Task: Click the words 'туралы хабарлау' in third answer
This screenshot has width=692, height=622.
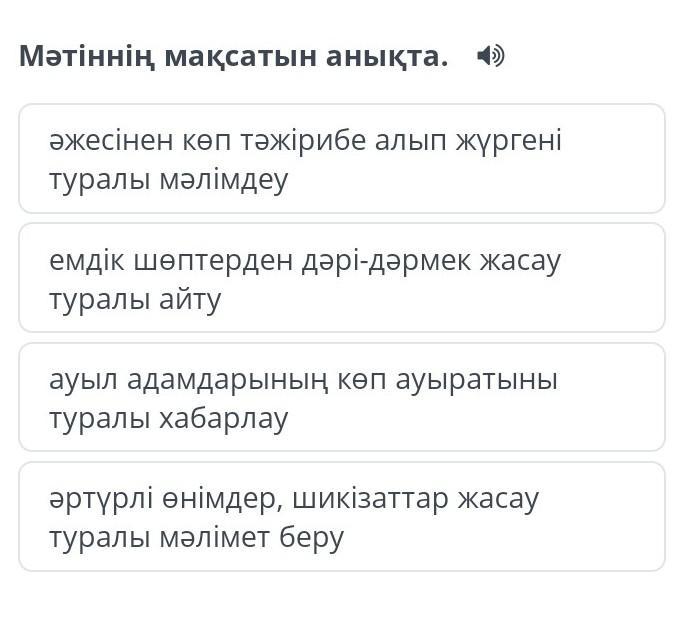Action: coord(169,419)
